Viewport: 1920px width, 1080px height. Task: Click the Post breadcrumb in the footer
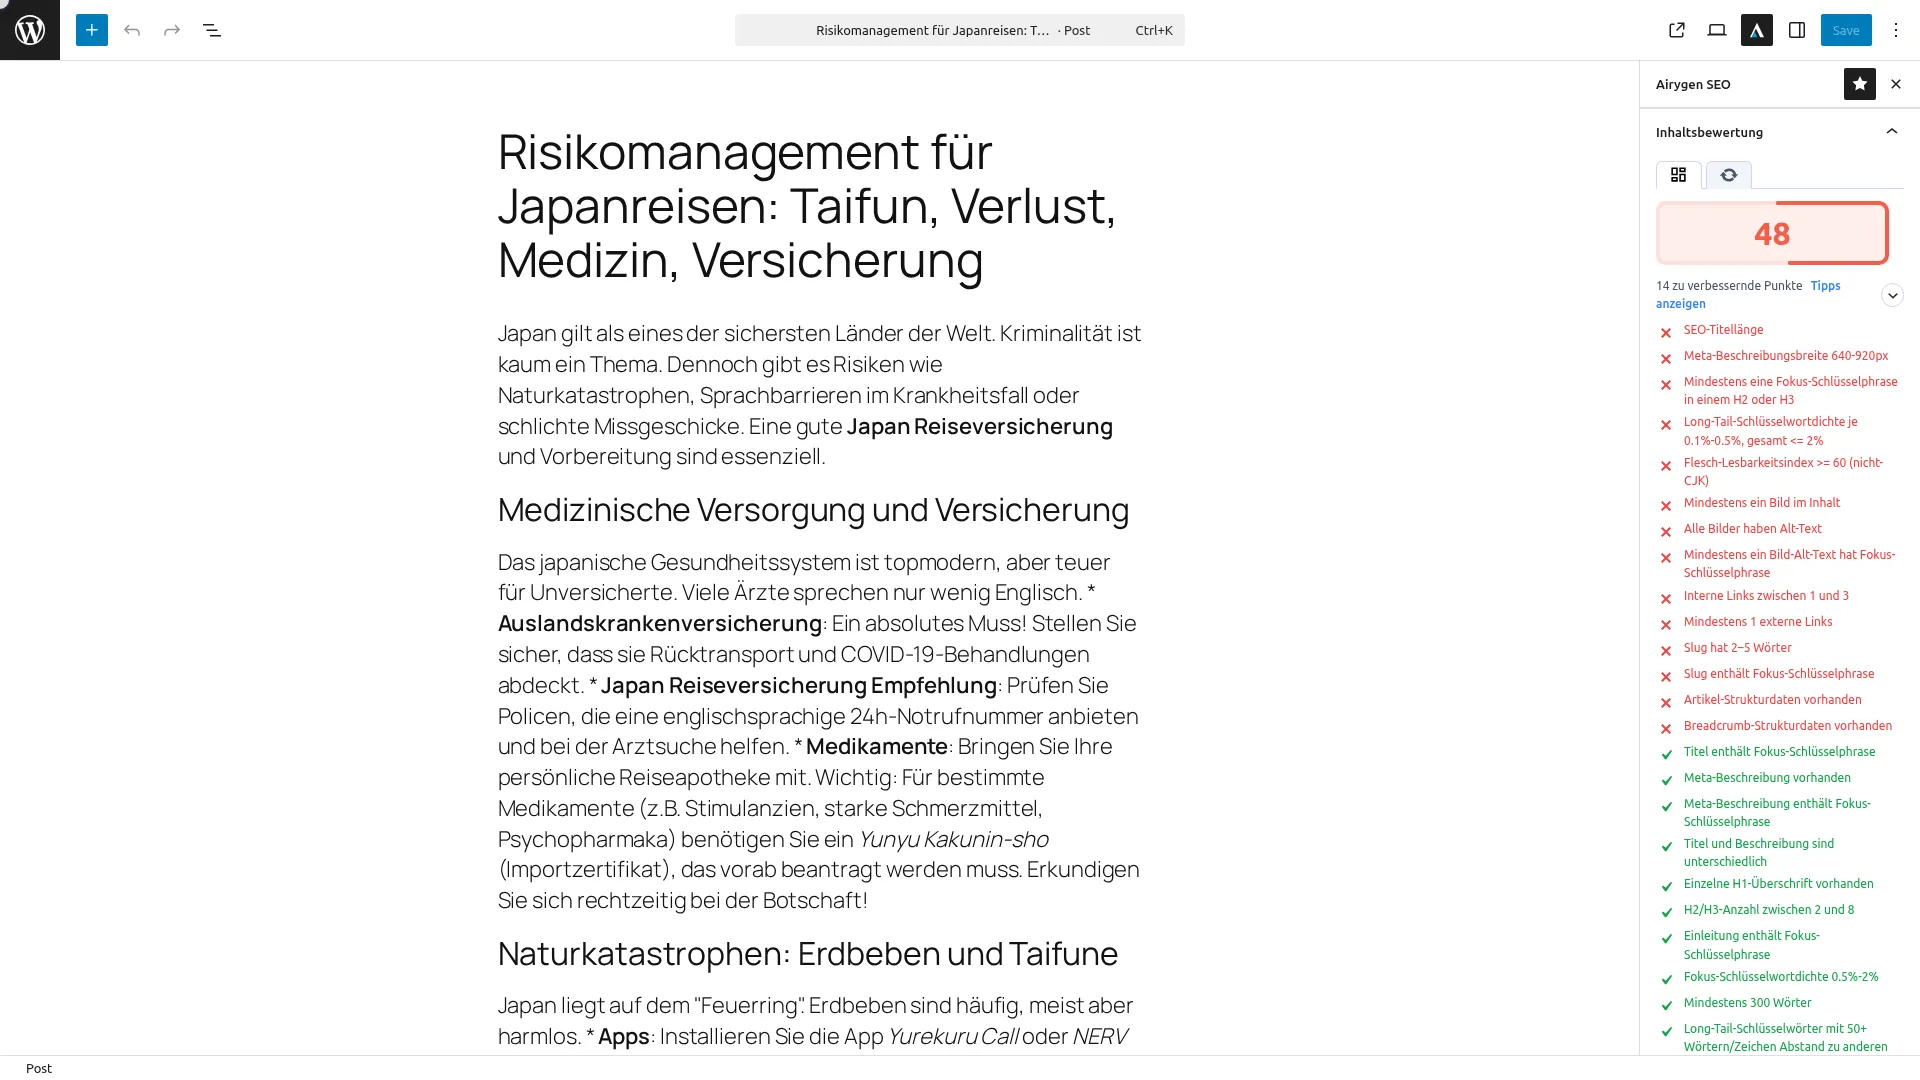point(38,1068)
